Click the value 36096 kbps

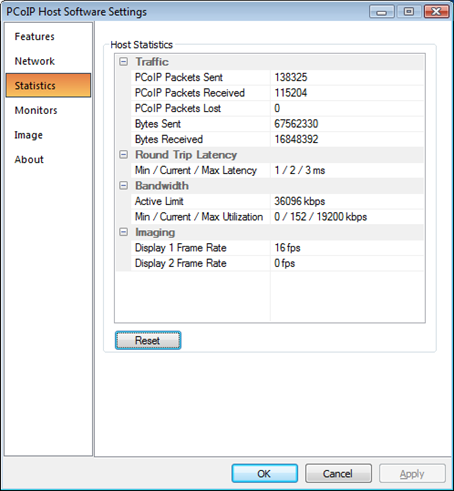click(299, 201)
